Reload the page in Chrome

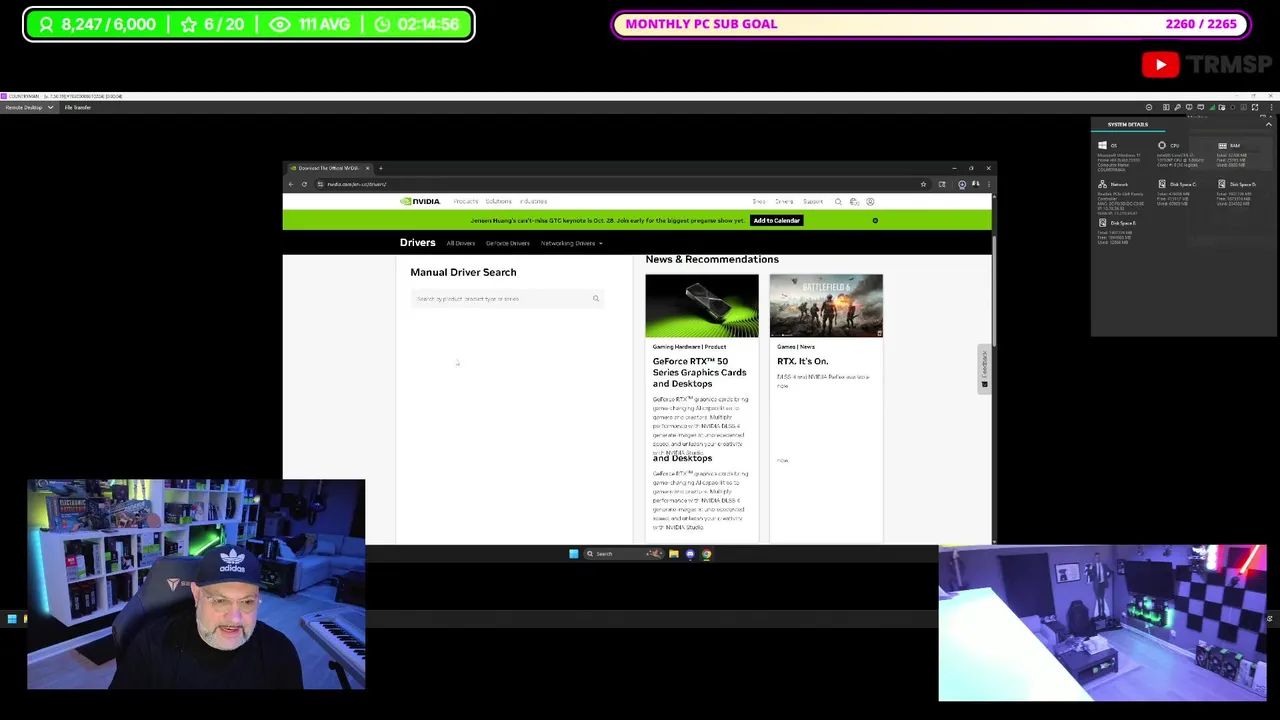[304, 184]
